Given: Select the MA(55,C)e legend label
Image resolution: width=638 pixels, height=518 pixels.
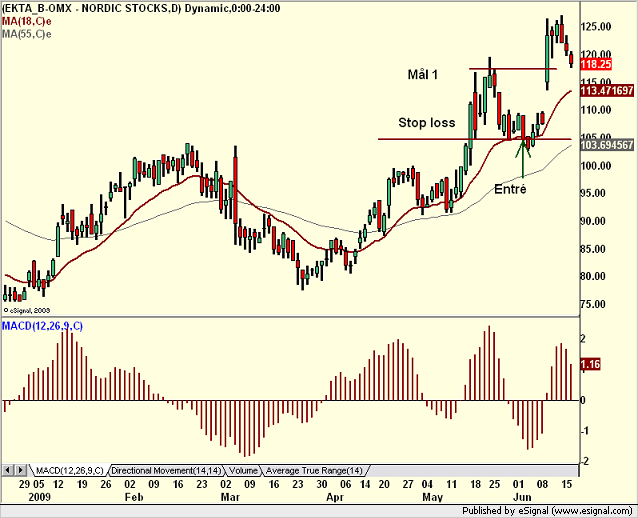Looking at the screenshot, I should (x=26, y=34).
